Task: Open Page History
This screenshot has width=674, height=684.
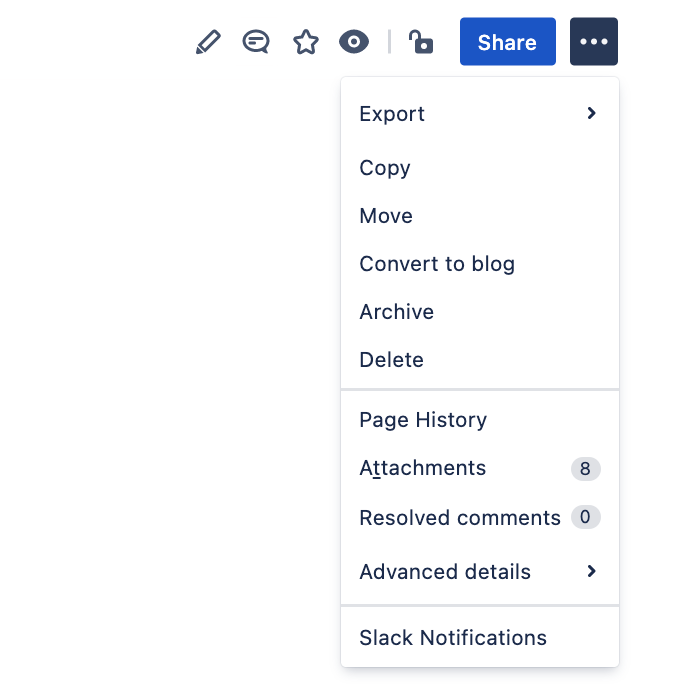Action: pyautogui.click(x=423, y=420)
